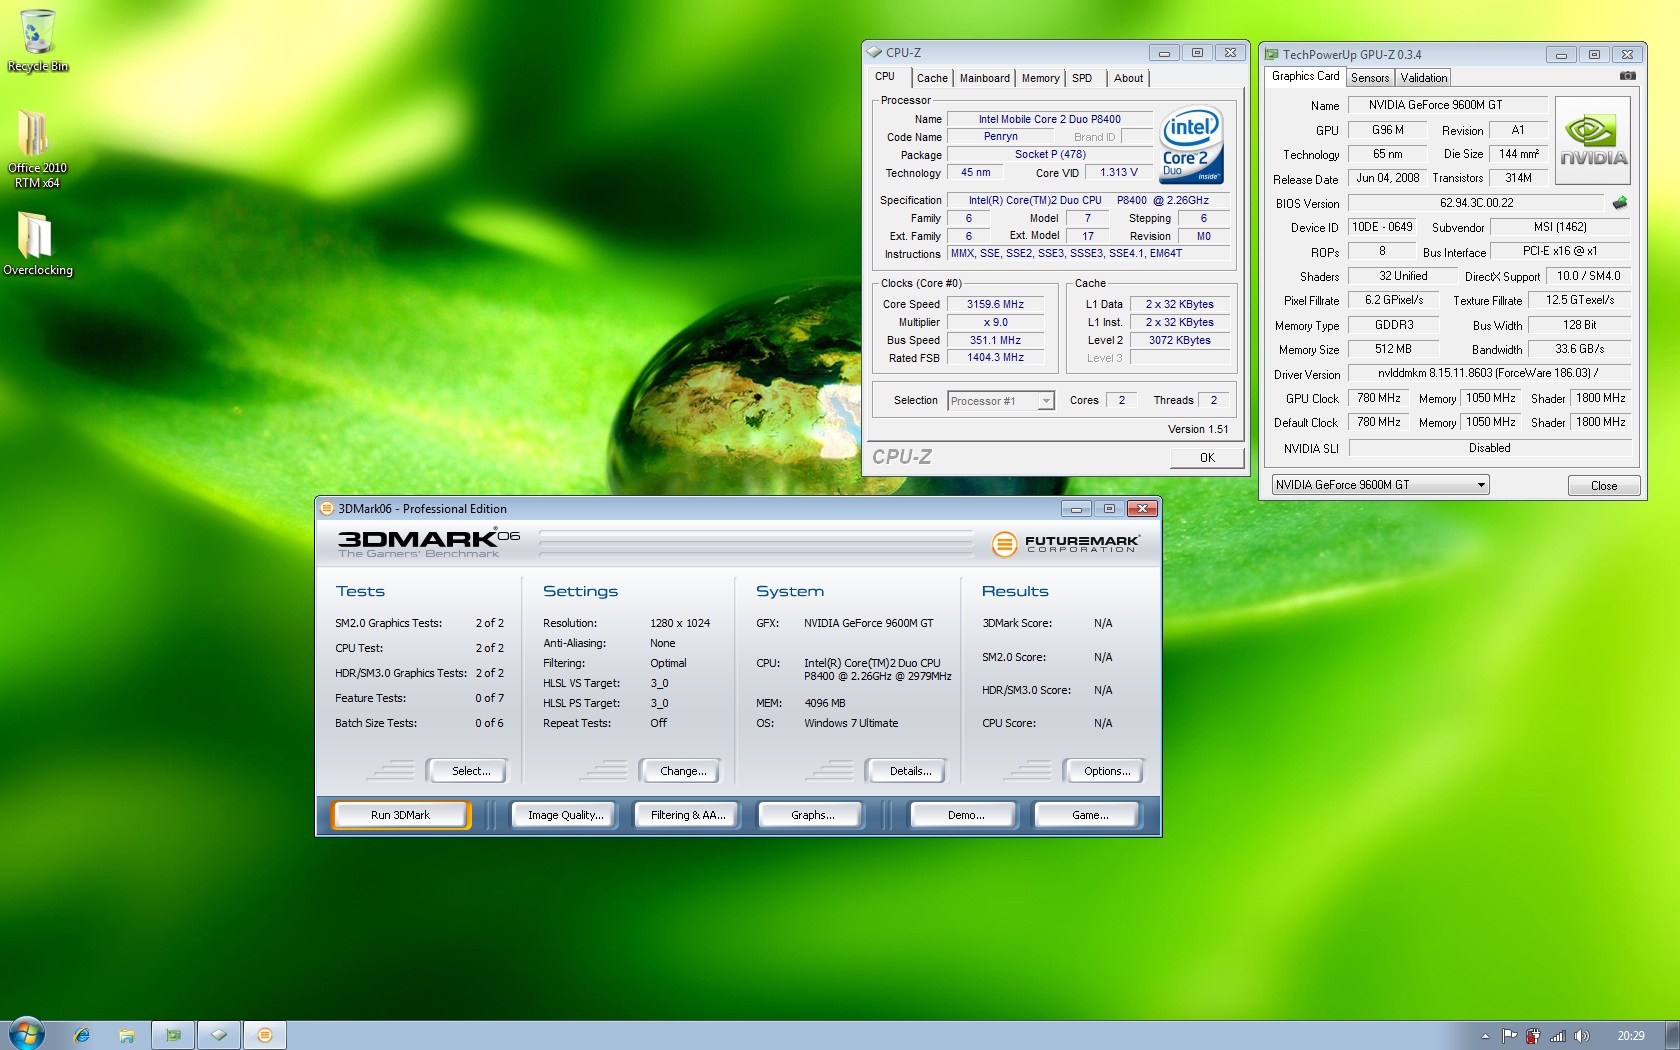Switch to the Memory tab in CPU-Z
This screenshot has height=1050, width=1680.
click(x=1040, y=78)
